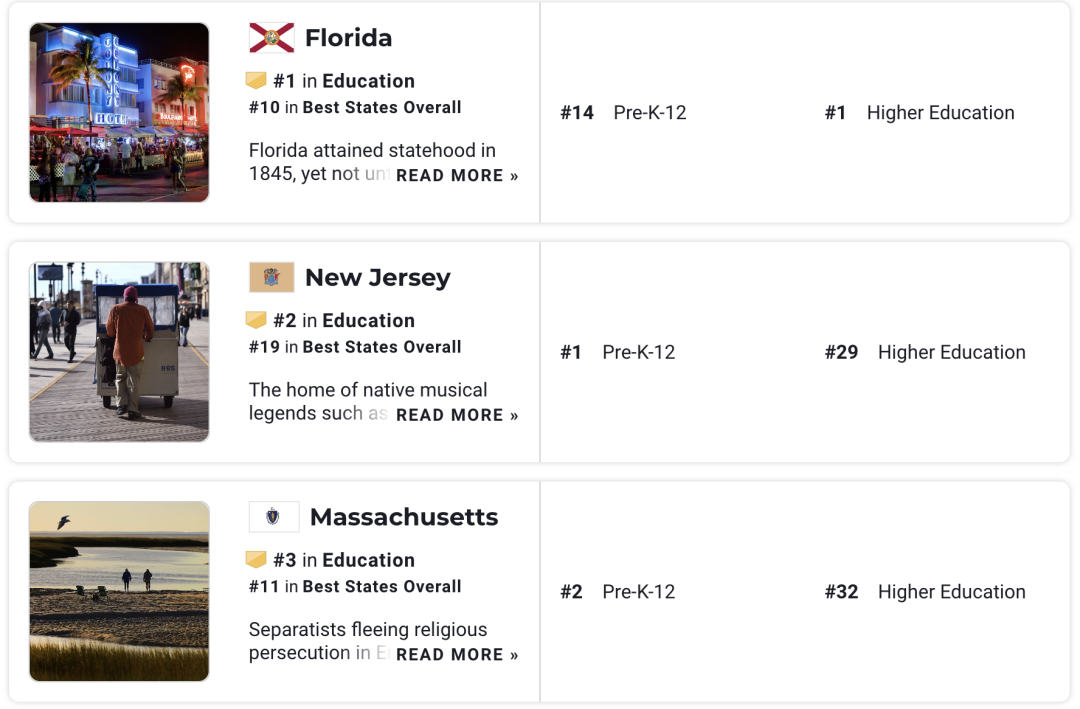Open the New Jersey state heading link
The height and width of the screenshot is (709, 1080).
point(377,277)
